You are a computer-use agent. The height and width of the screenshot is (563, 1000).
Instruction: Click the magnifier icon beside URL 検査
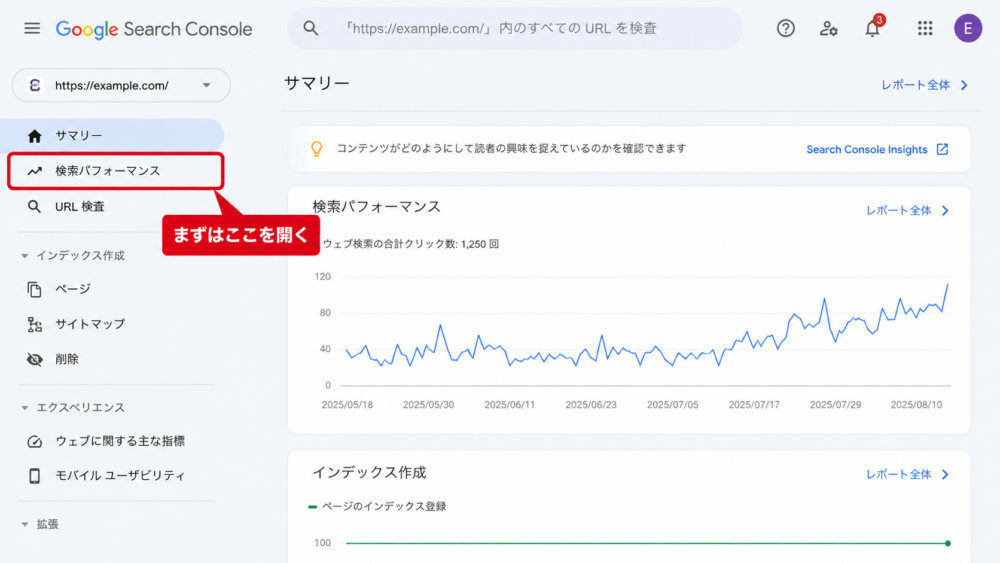(x=34, y=207)
